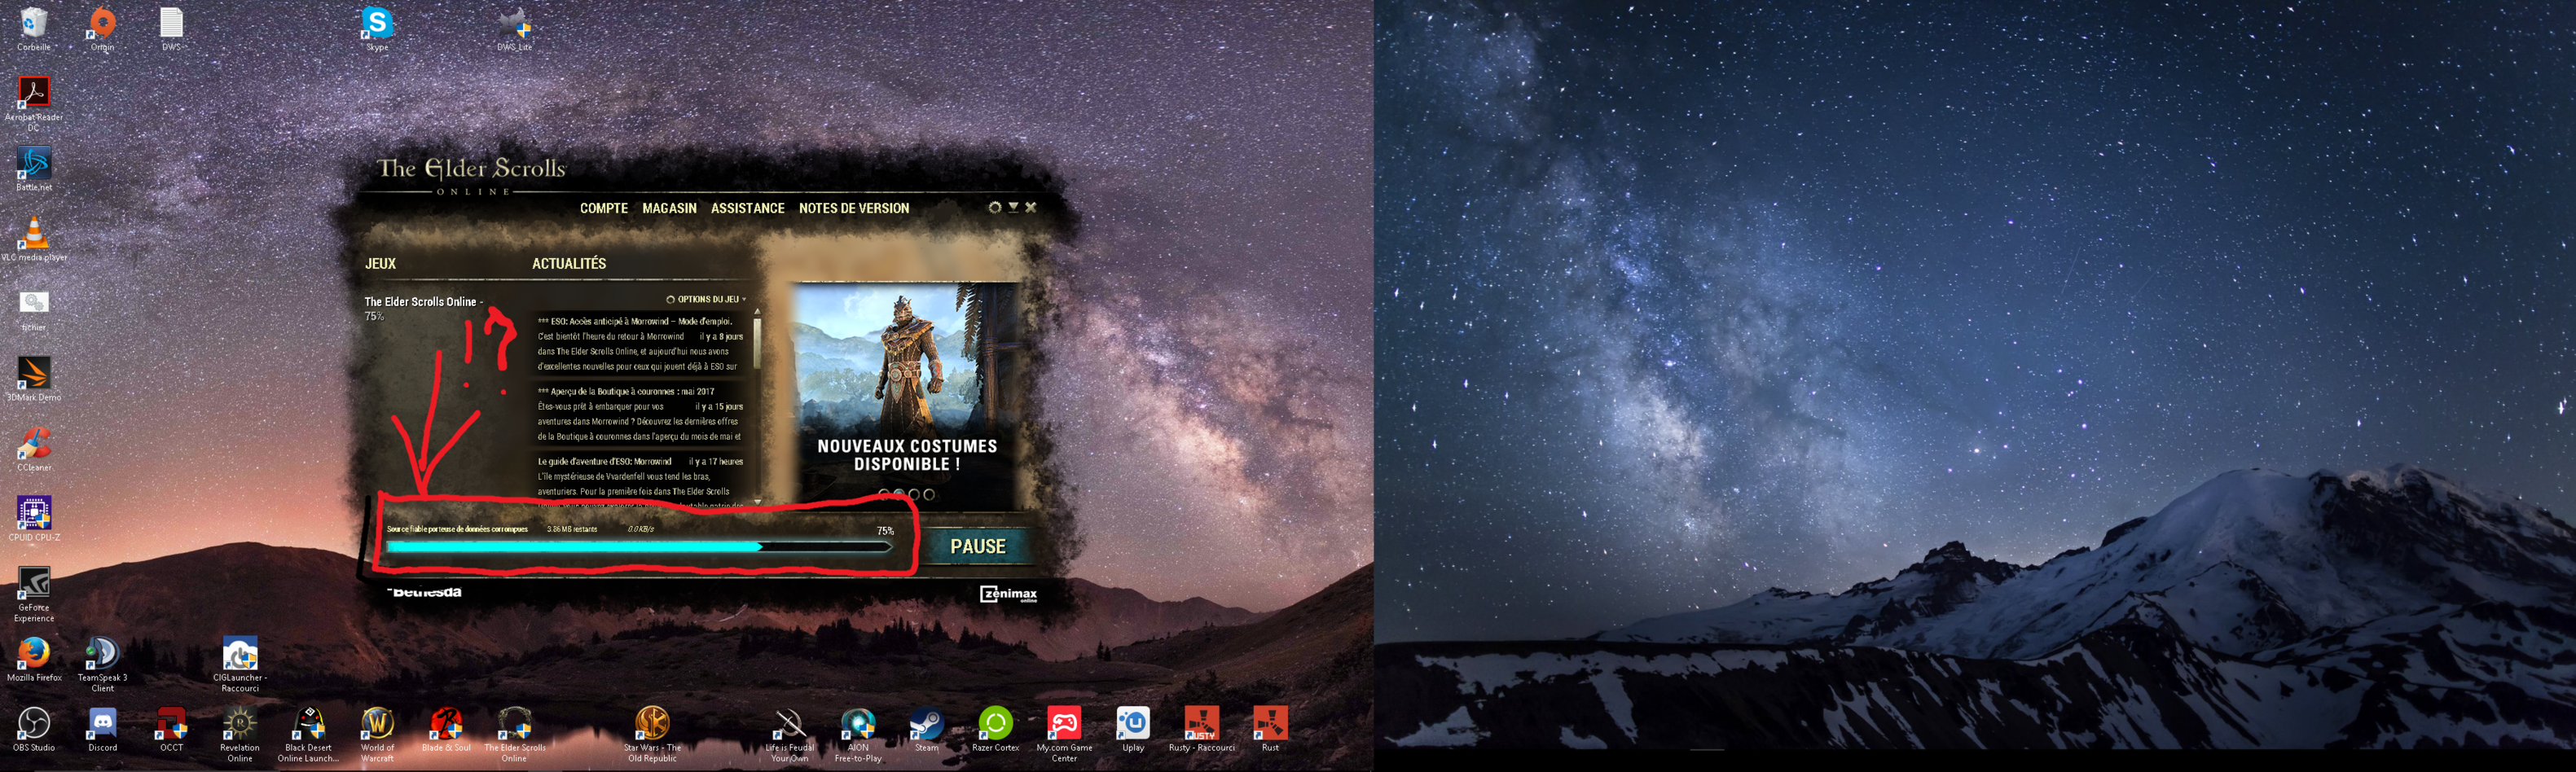
Task: Select the Rust desktop shortcut
Action: (1270, 729)
